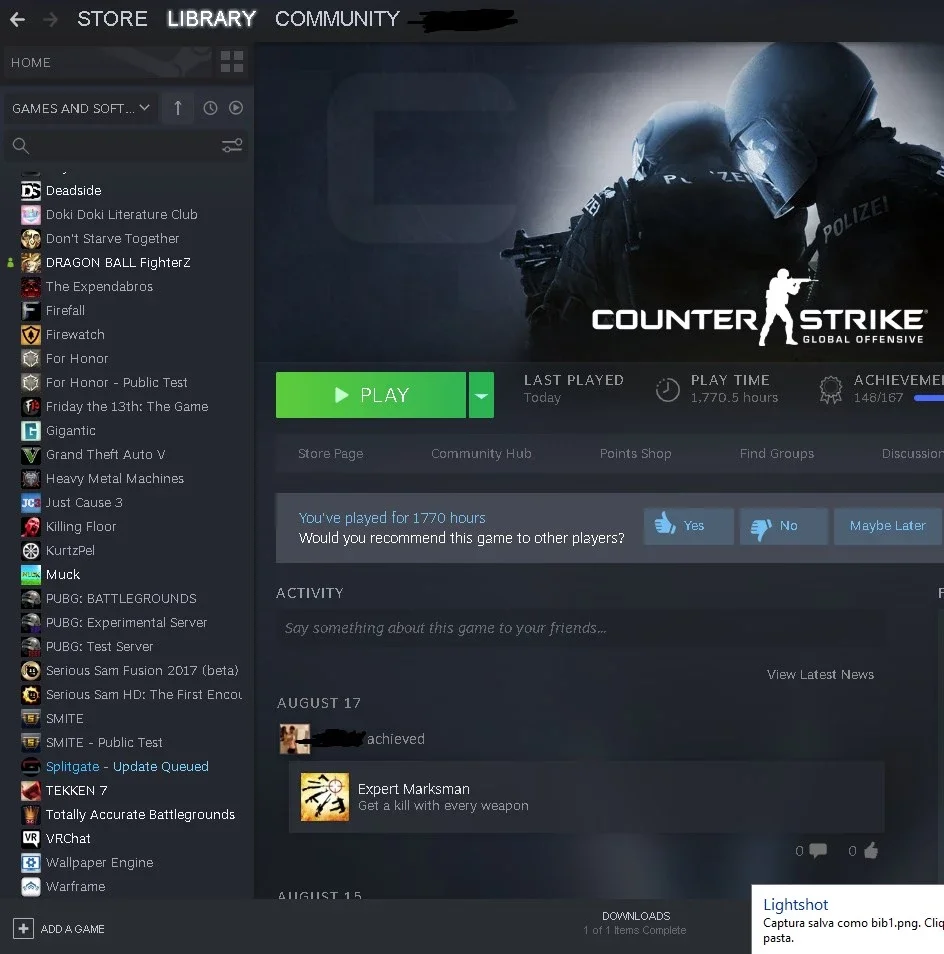The height and width of the screenshot is (954, 944).
Task: Click the Warframe icon
Action: 31,887
